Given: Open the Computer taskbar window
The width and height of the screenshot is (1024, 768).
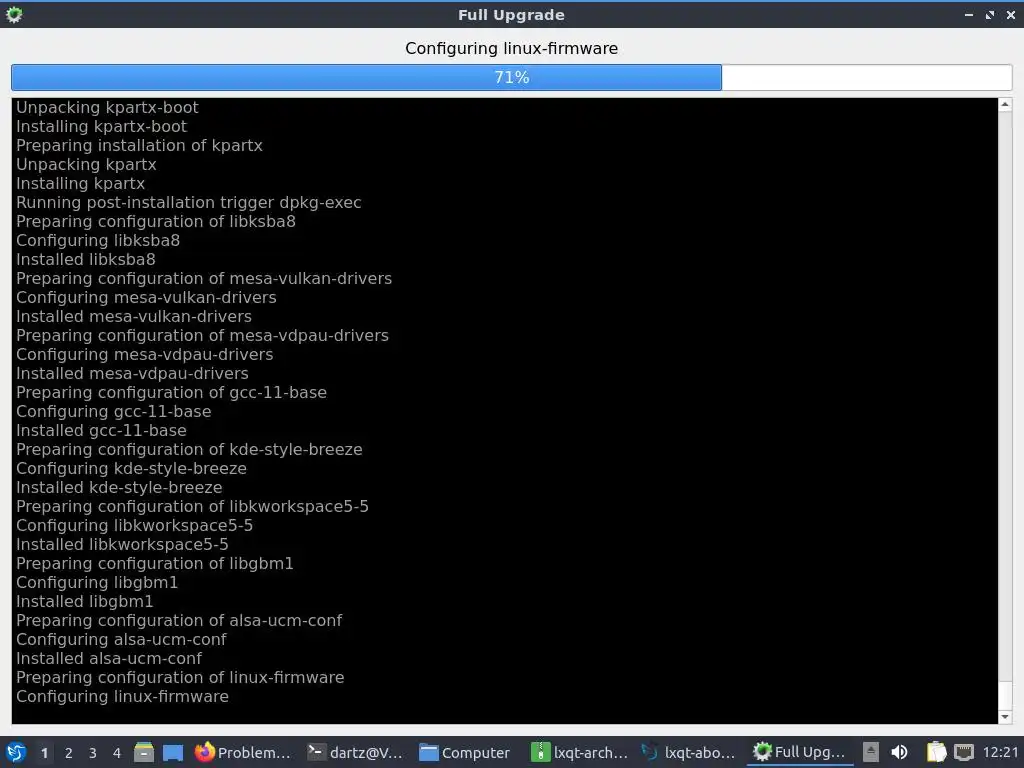Looking at the screenshot, I should (x=464, y=752).
